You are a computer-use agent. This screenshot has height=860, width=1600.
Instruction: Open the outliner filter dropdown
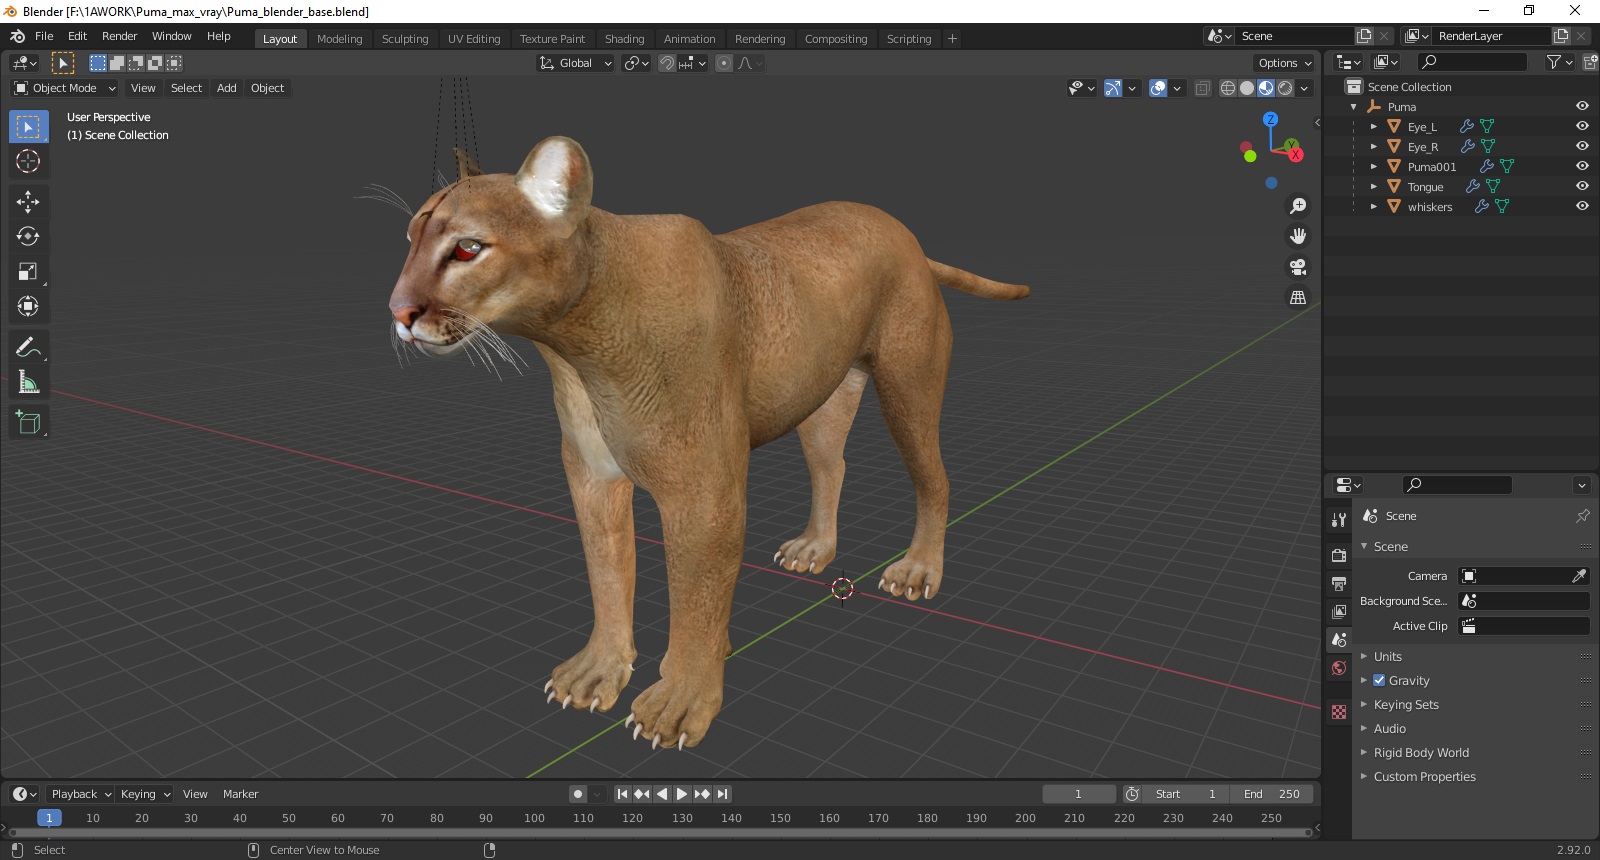(x=1559, y=62)
